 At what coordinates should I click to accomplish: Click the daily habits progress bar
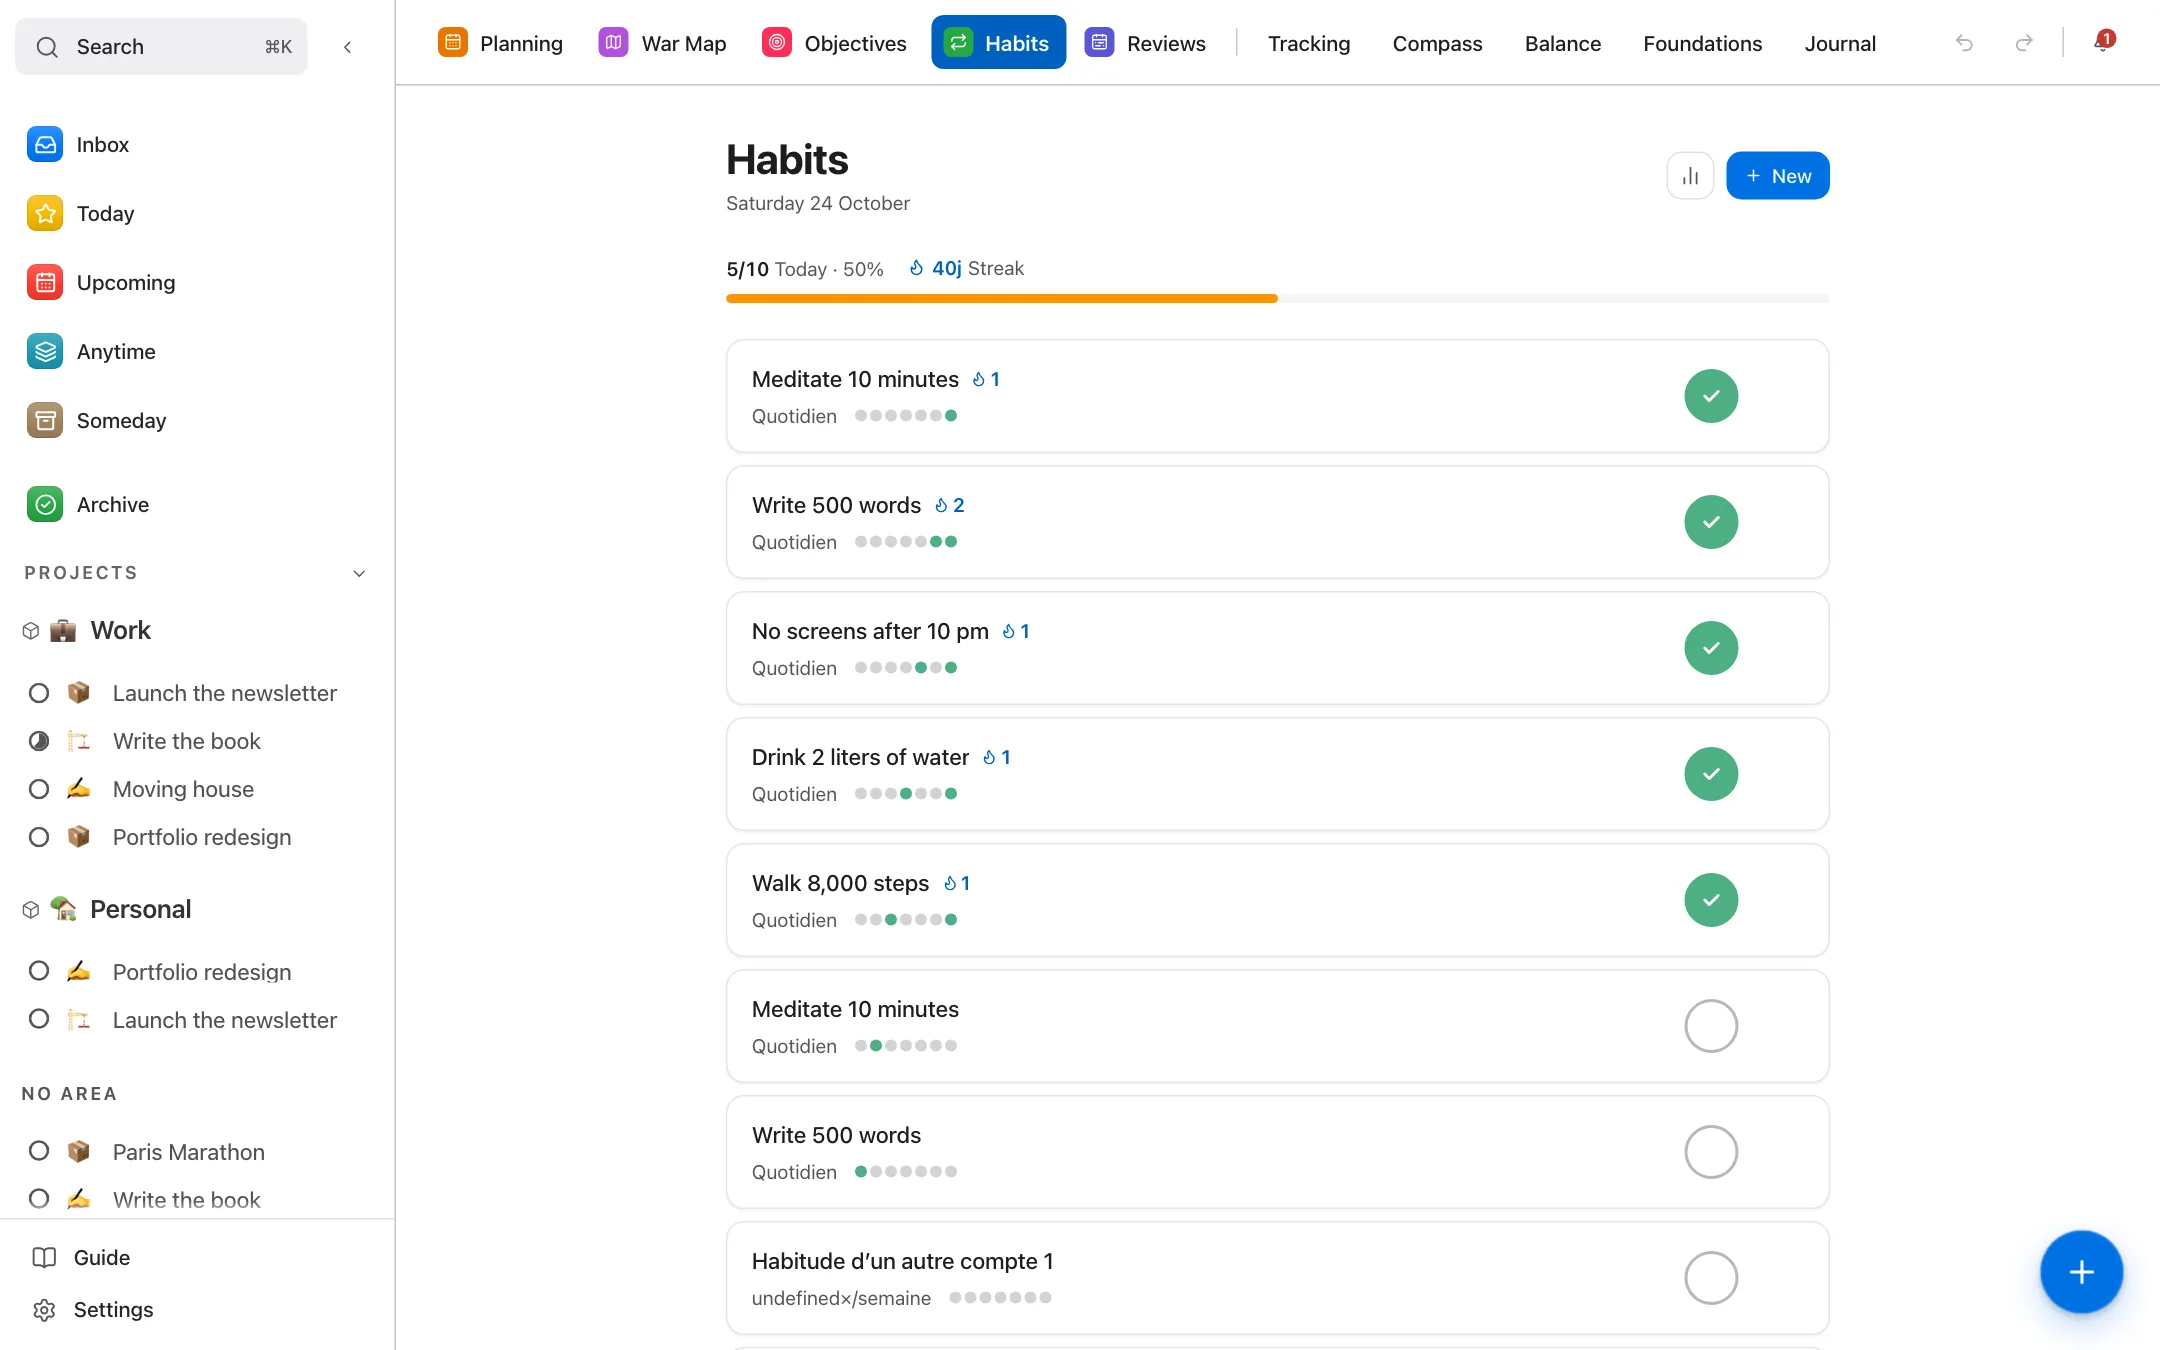(1278, 298)
